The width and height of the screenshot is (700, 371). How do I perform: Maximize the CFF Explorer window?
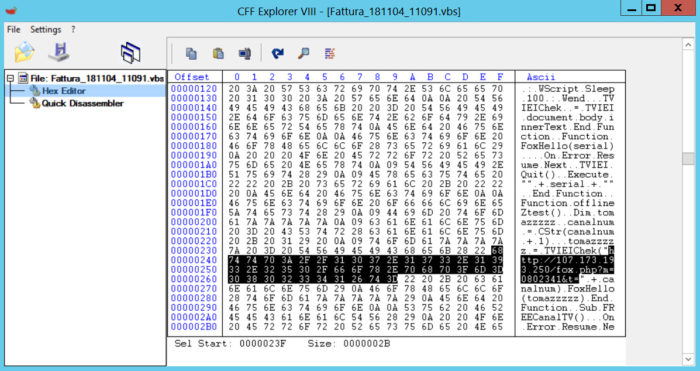click(x=651, y=8)
